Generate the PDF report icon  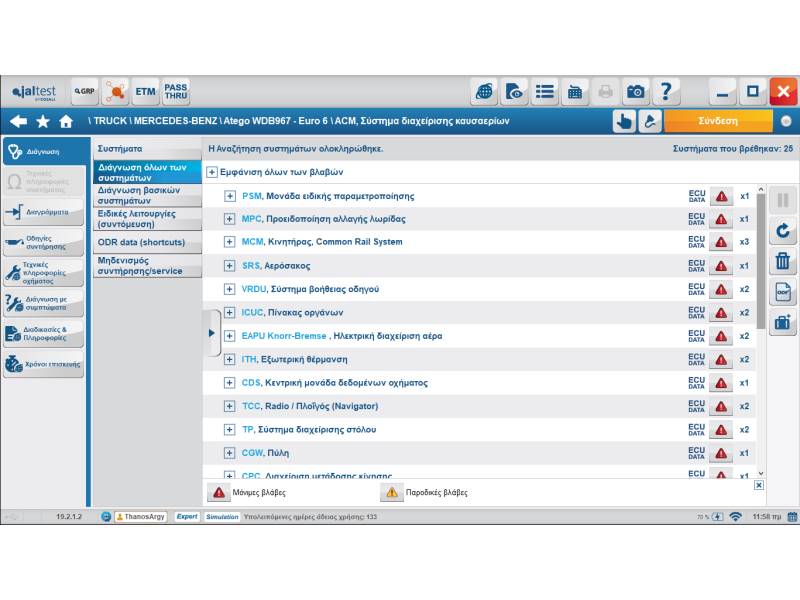click(x=782, y=292)
